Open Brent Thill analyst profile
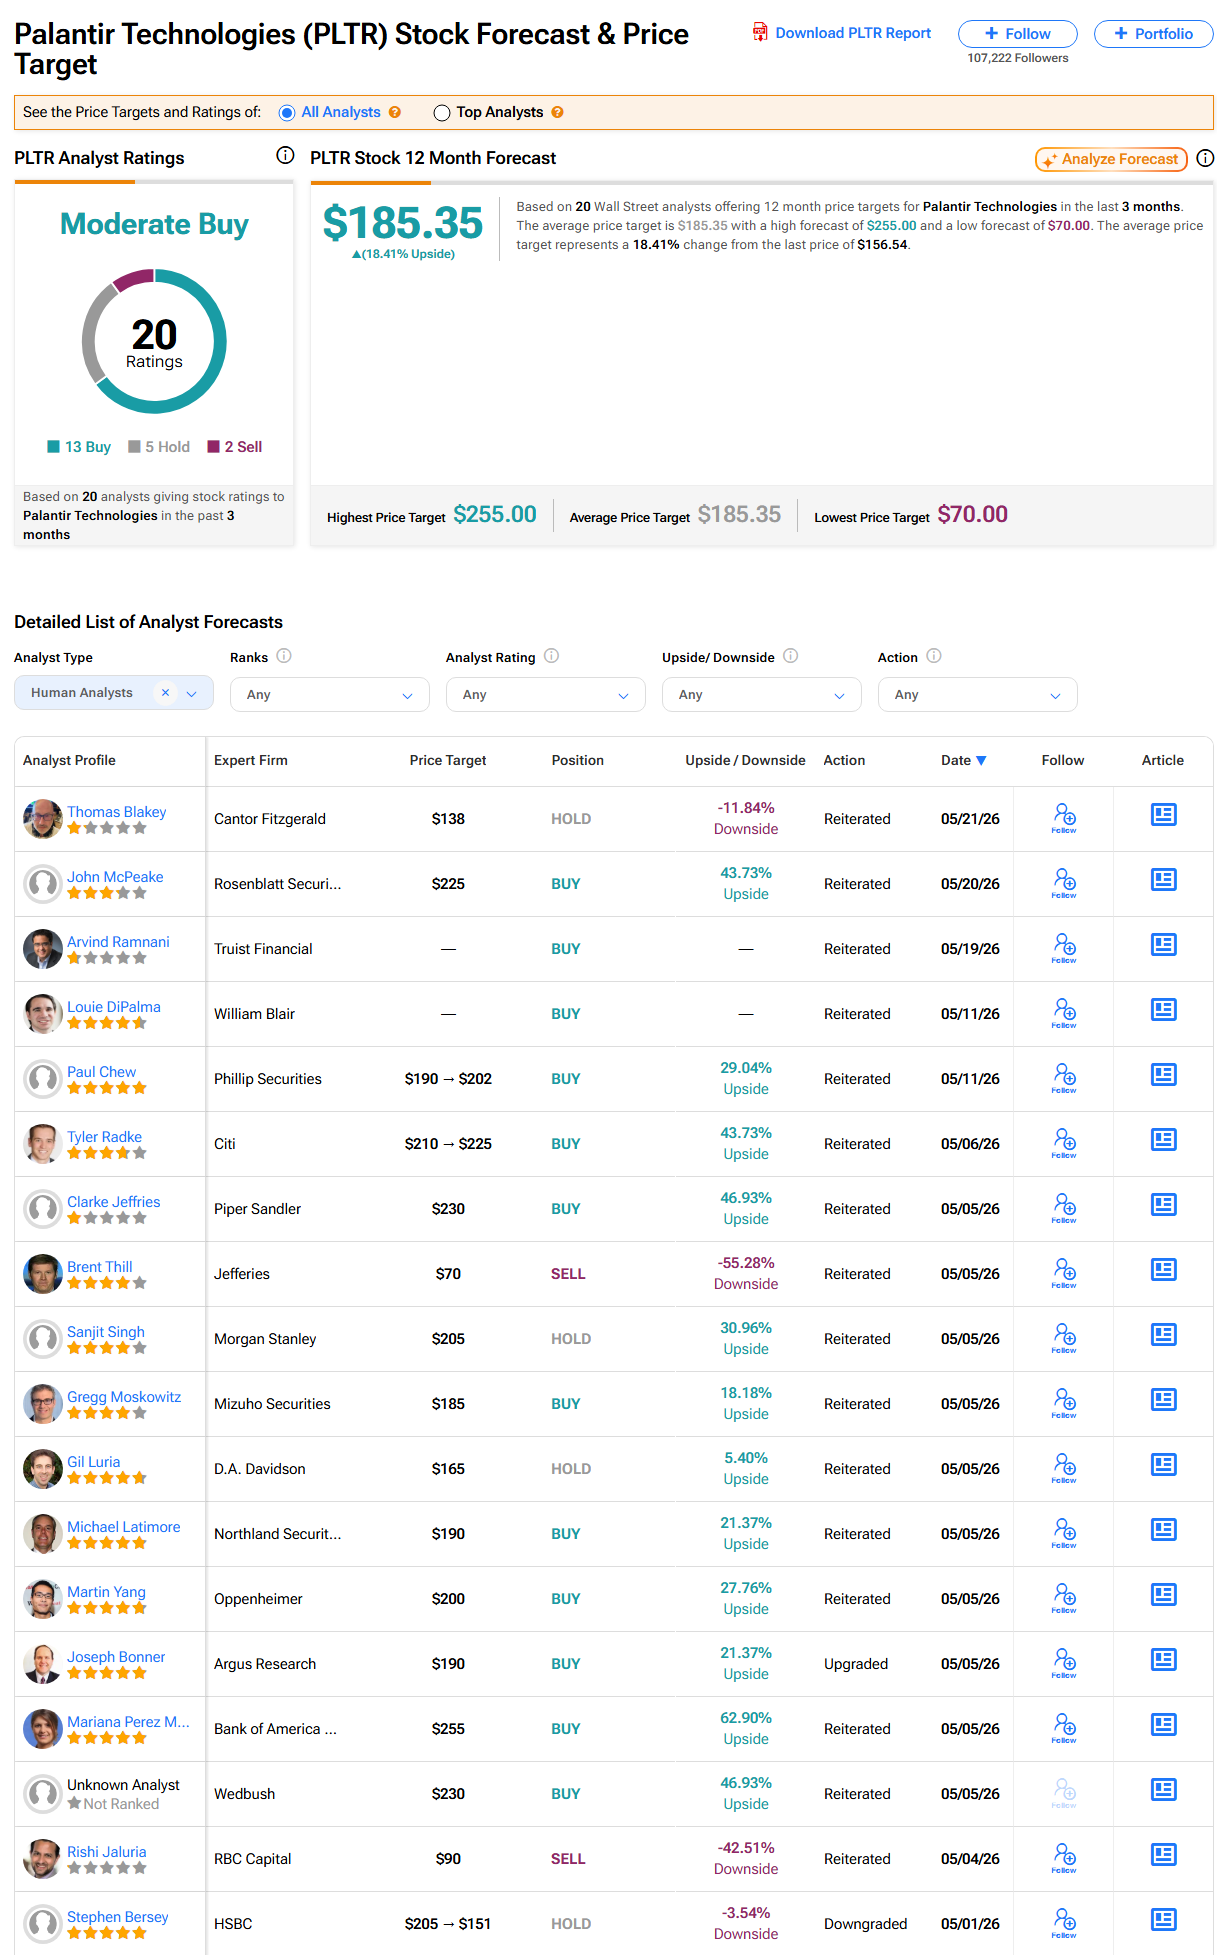The width and height of the screenshot is (1217, 1955). (x=99, y=1266)
